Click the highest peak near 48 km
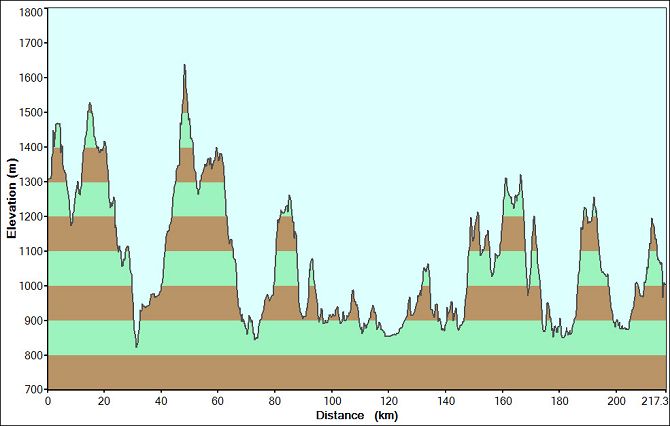 click(185, 65)
